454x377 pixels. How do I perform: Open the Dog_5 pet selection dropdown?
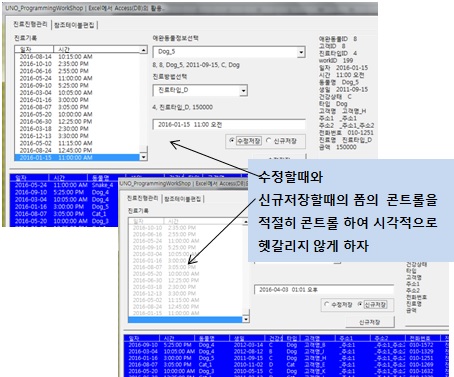point(301,52)
